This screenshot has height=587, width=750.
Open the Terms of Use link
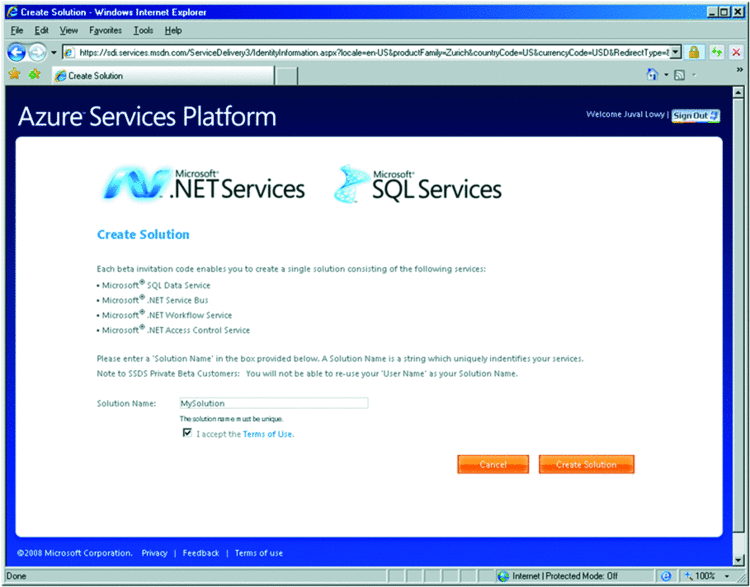(x=268, y=434)
